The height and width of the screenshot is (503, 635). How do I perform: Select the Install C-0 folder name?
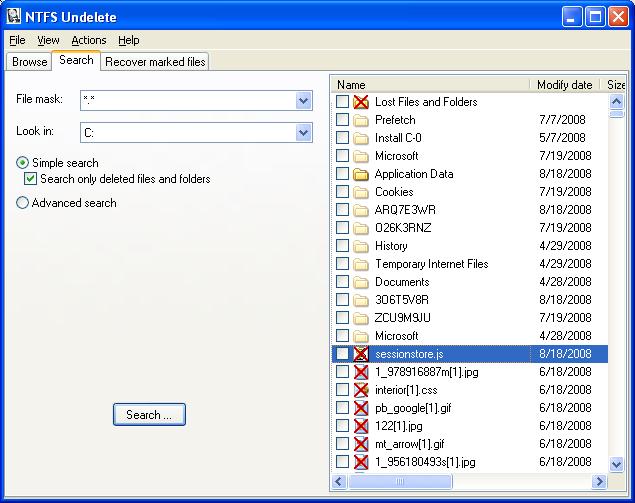pyautogui.click(x=398, y=138)
